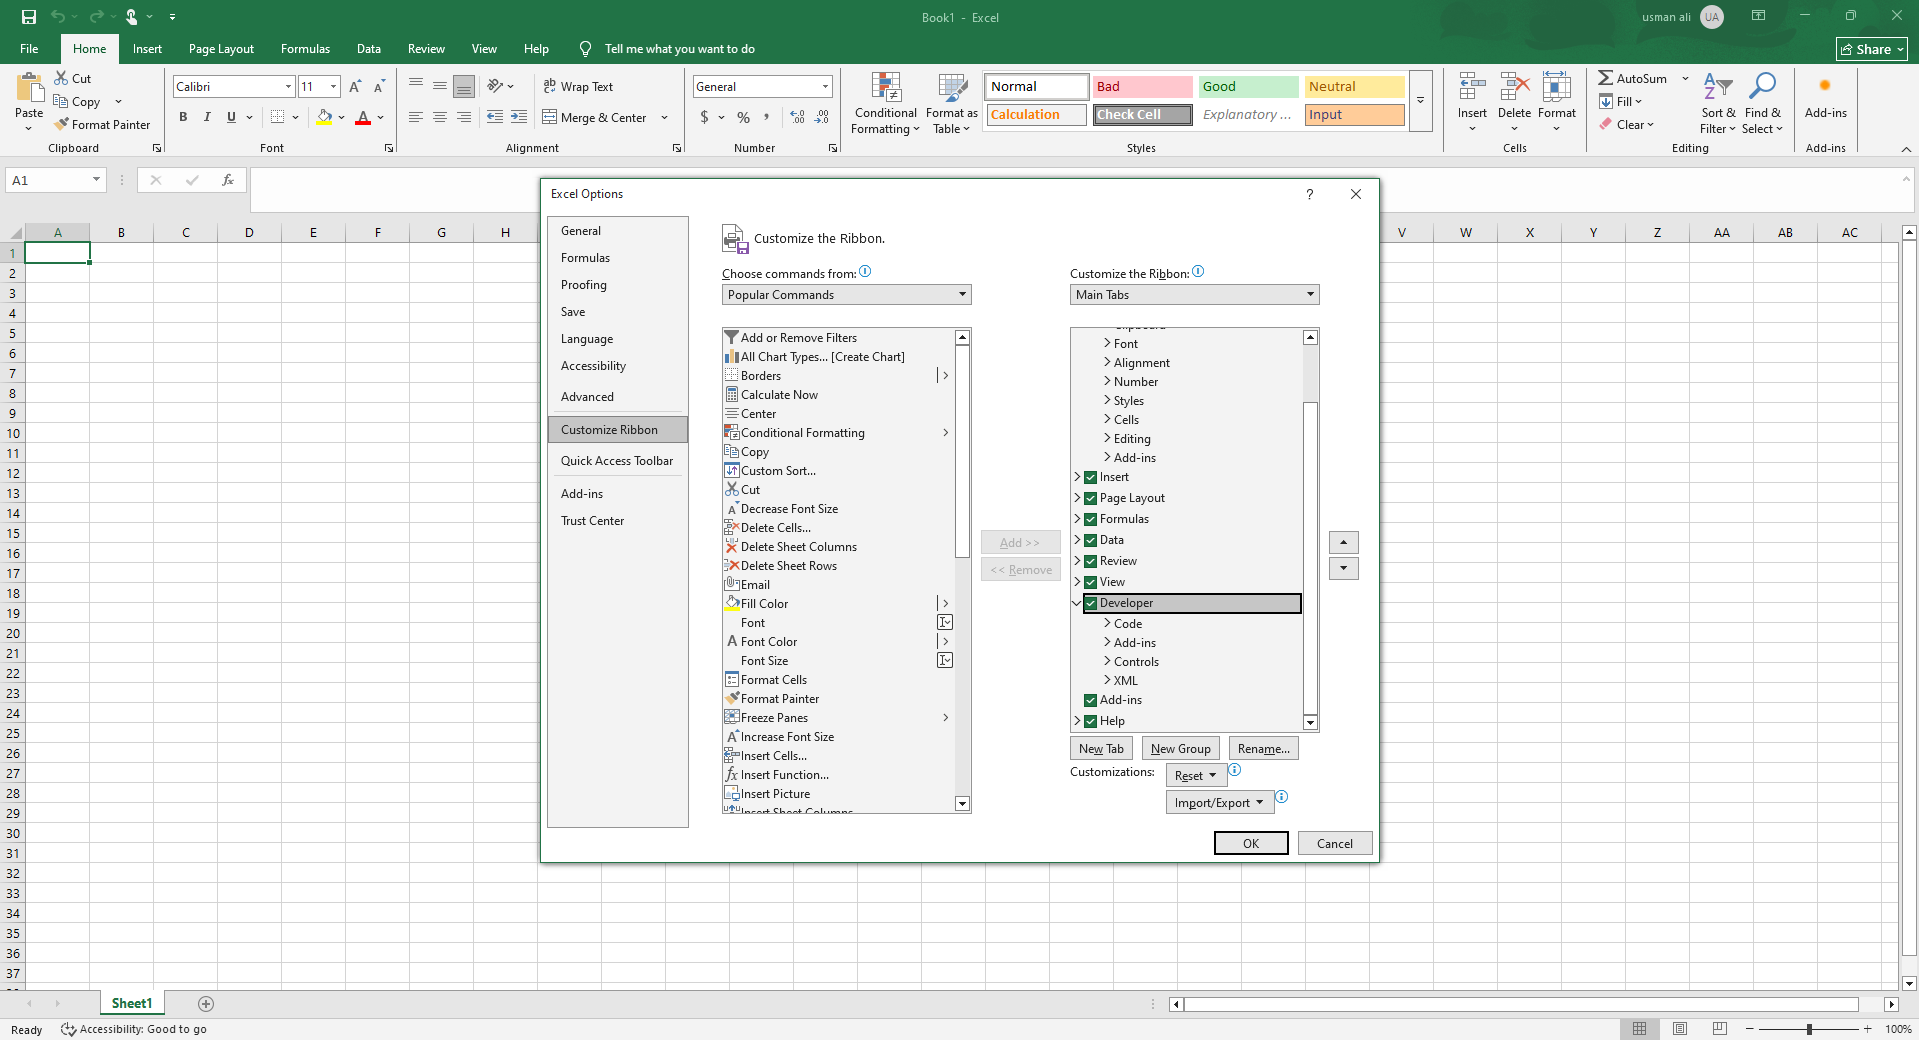Expand the XML group under Developer
The height and width of the screenshot is (1040, 1919).
coord(1107,681)
